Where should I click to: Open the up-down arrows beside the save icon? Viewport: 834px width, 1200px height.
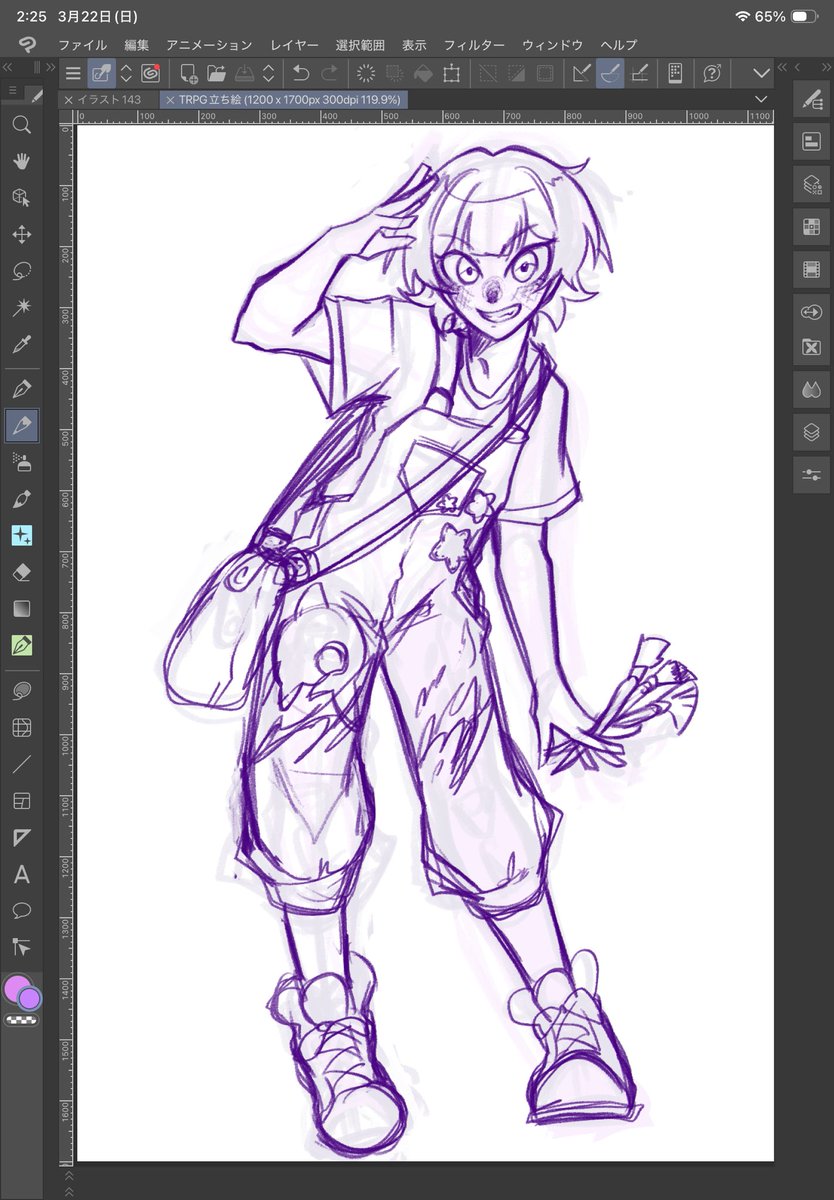tap(269, 73)
